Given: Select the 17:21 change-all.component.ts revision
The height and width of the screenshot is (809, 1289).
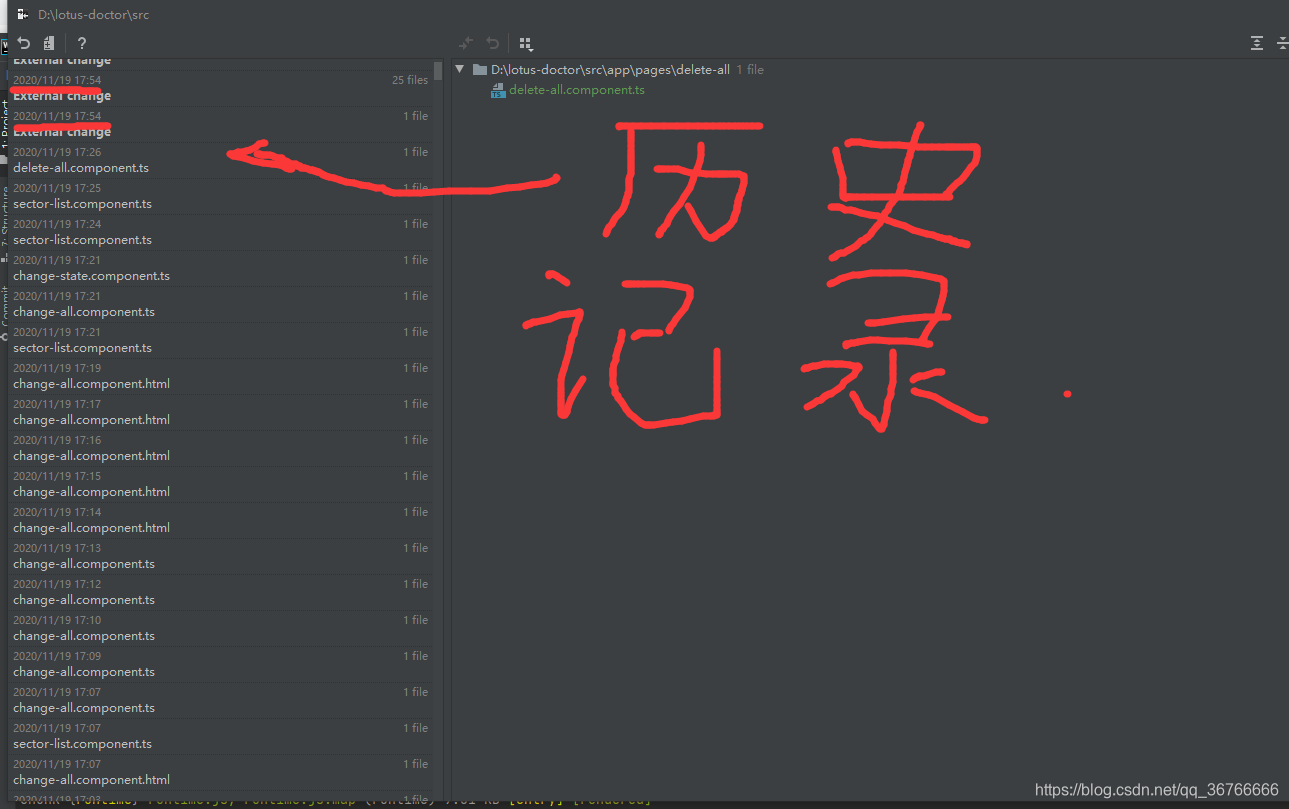Looking at the screenshot, I should tap(220, 304).
